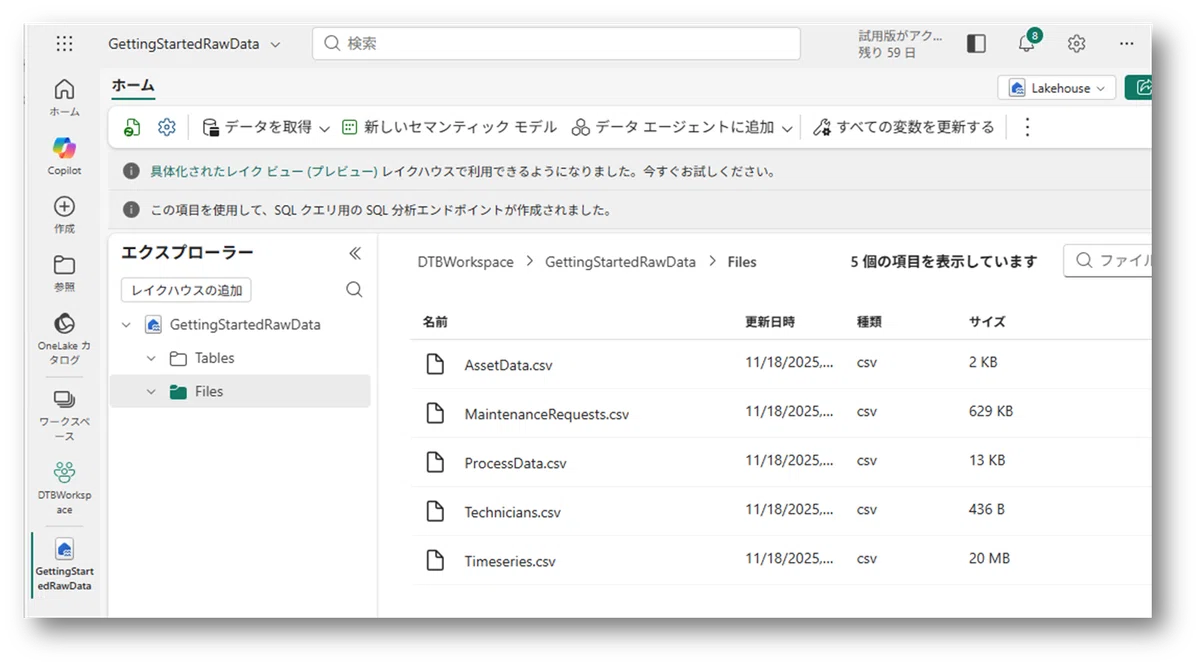Collapse the GettingStartedRawData tree node
1200x666 pixels.
pyautogui.click(x=126, y=324)
